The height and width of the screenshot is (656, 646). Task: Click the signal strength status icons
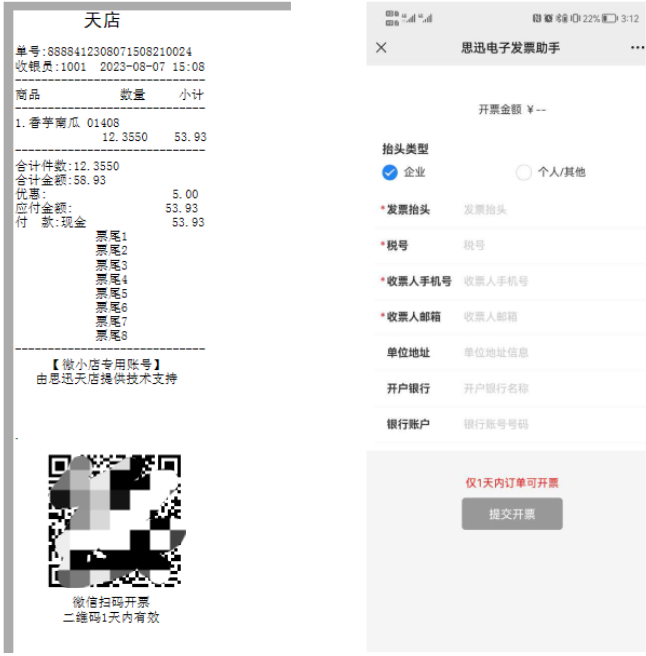(x=417, y=18)
